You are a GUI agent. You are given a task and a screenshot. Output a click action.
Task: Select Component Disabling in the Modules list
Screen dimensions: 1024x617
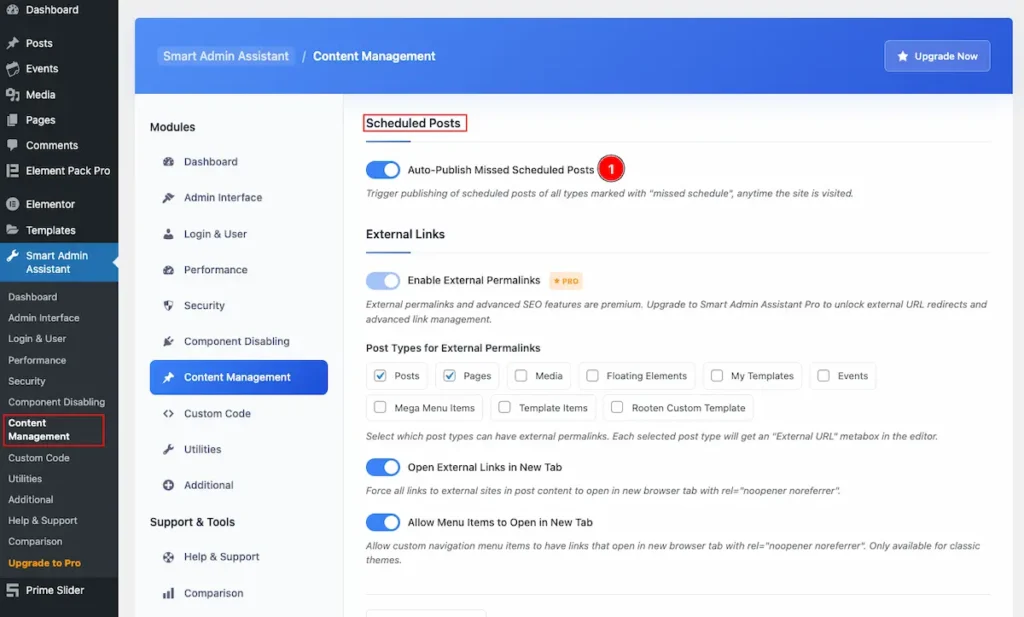238,341
